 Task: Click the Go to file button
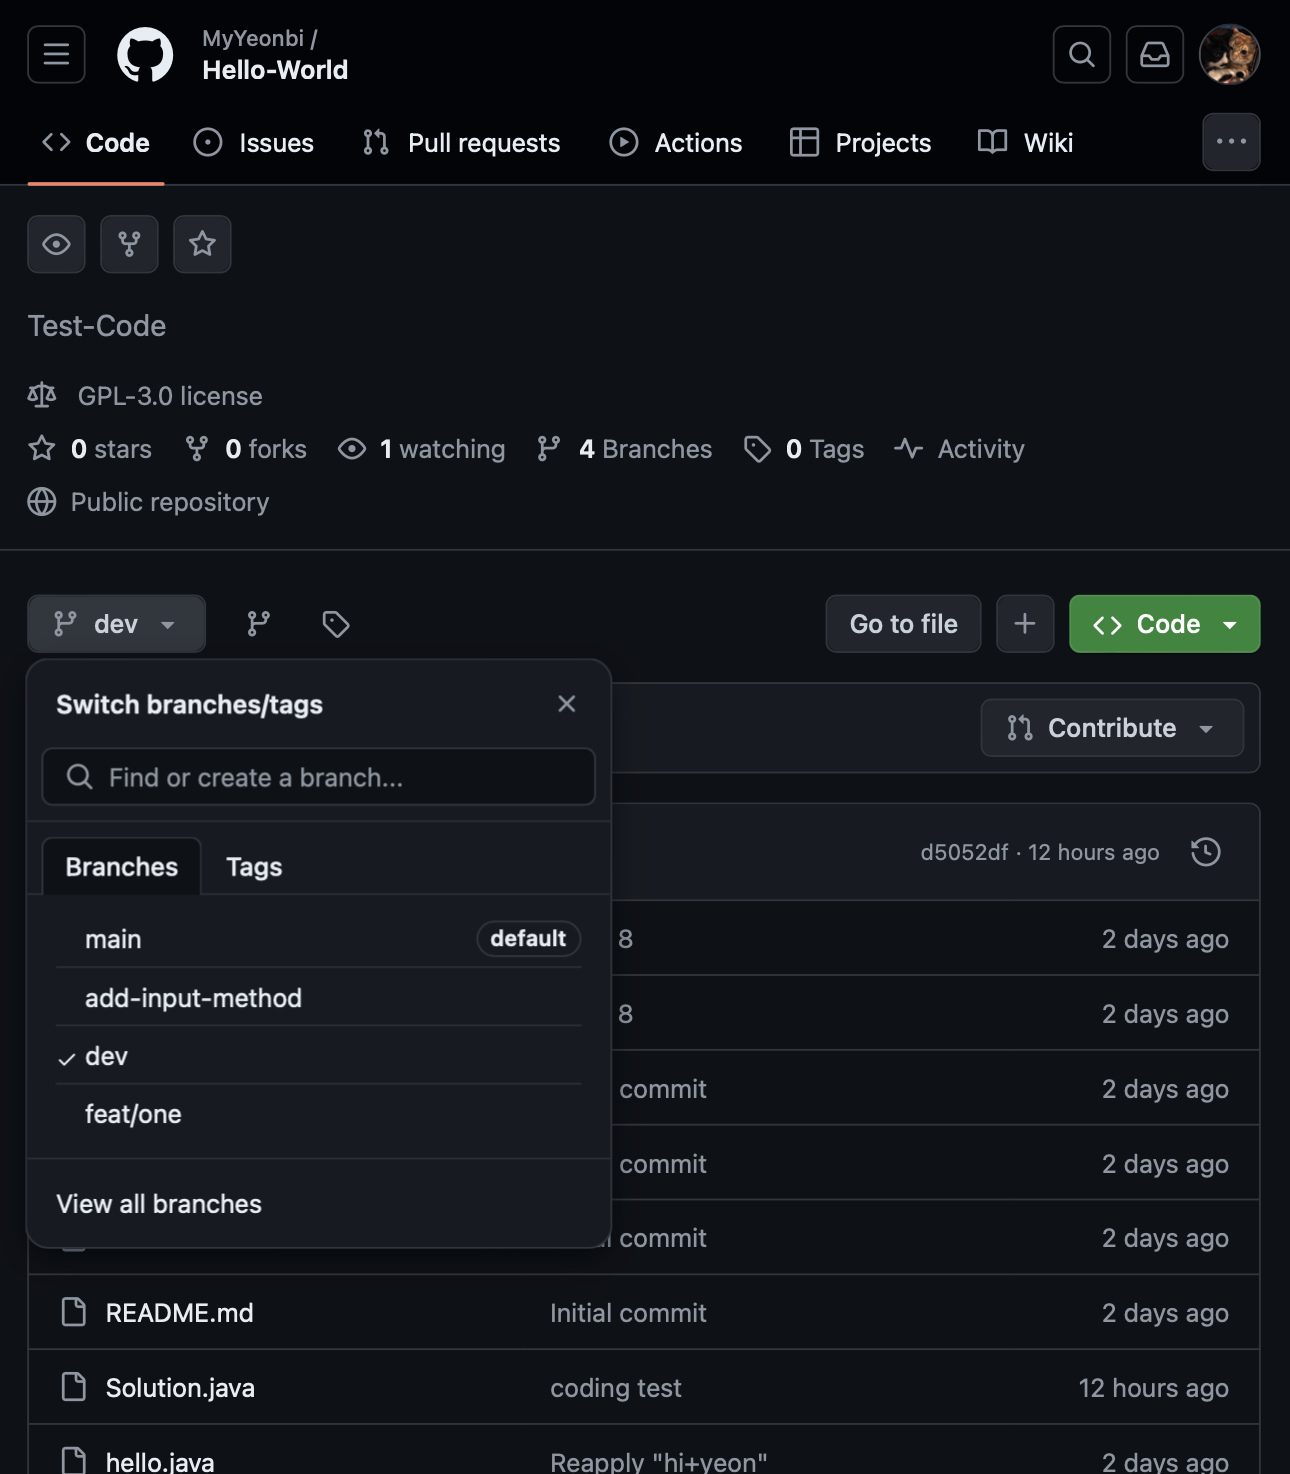pos(903,624)
